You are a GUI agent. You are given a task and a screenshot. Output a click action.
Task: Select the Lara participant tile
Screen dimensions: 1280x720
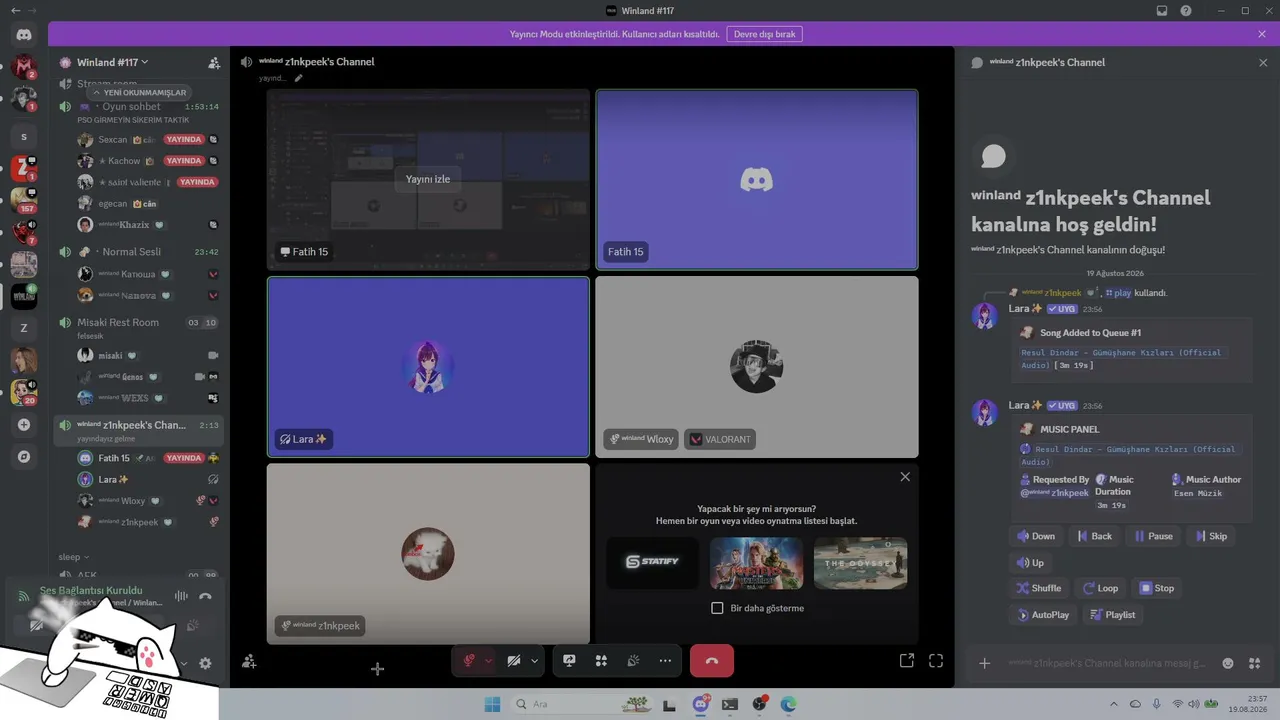coord(428,367)
